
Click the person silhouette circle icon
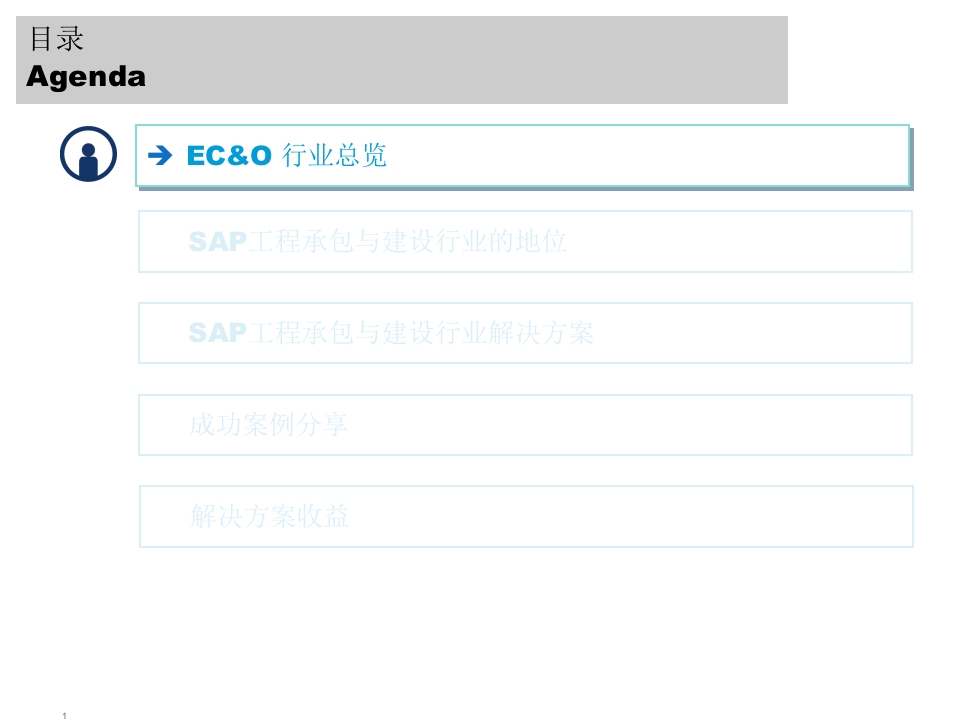88,154
